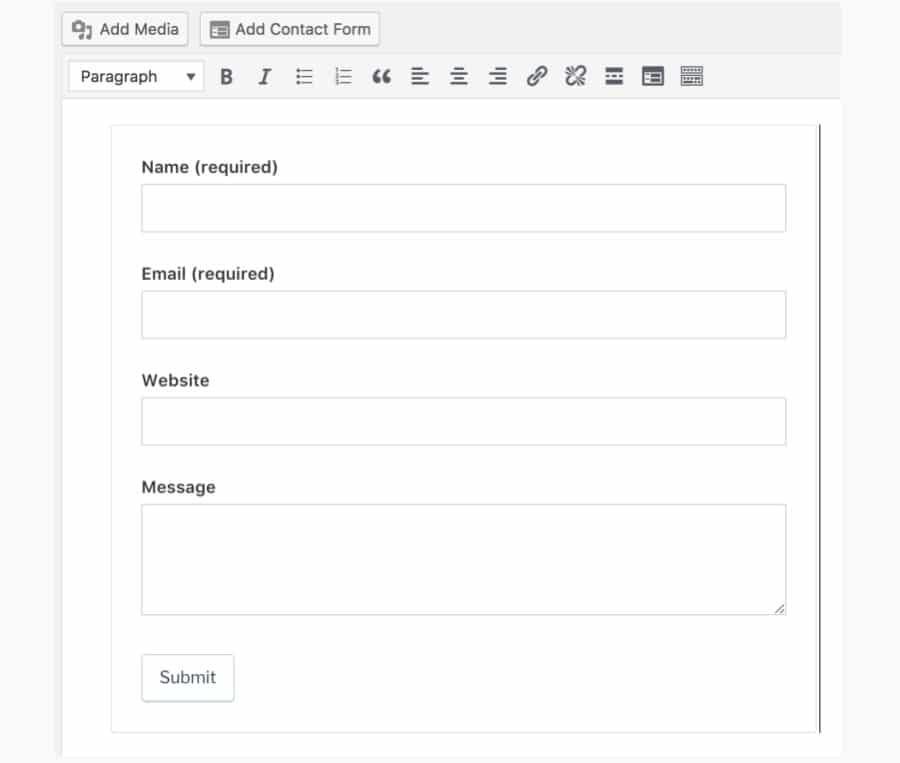Screen dimensions: 900x763
Task: Insert a hyperlink with the link icon
Action: click(537, 76)
